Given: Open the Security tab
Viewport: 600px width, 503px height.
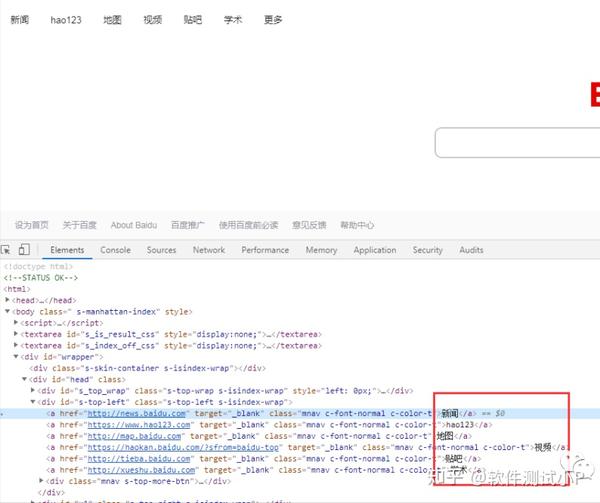Looking at the screenshot, I should (x=427, y=250).
